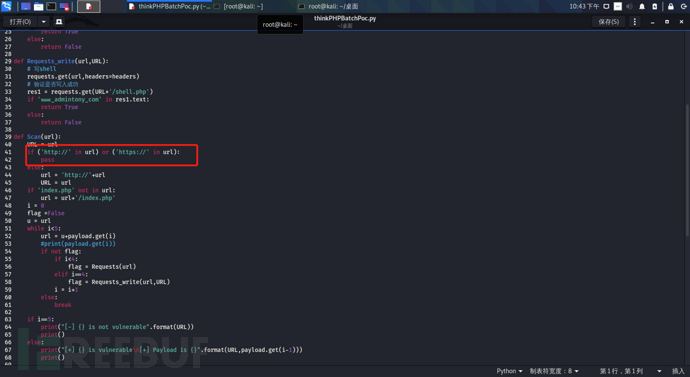Image resolution: width=690 pixels, height=377 pixels.
Task: Select the highlighted text editor taskbar button
Action: click(88, 7)
